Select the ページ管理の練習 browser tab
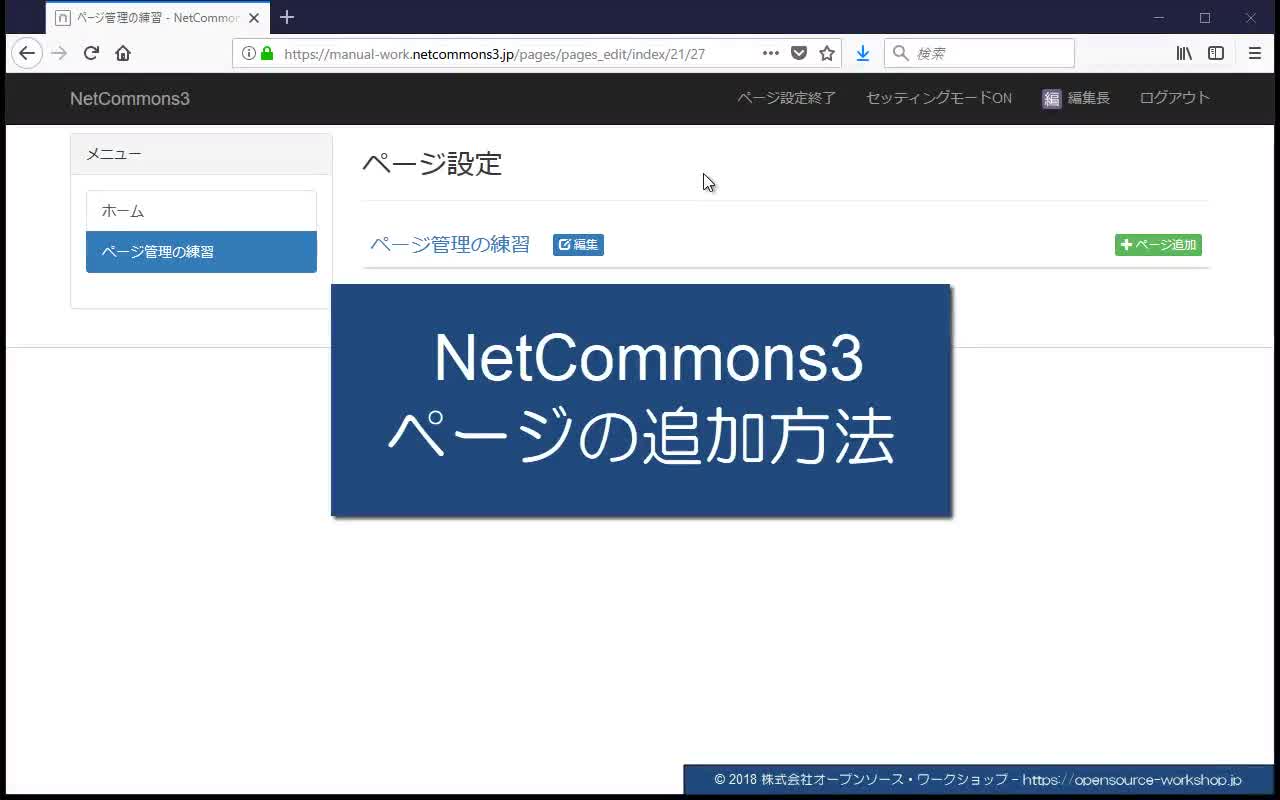This screenshot has height=800, width=1280. (158, 18)
